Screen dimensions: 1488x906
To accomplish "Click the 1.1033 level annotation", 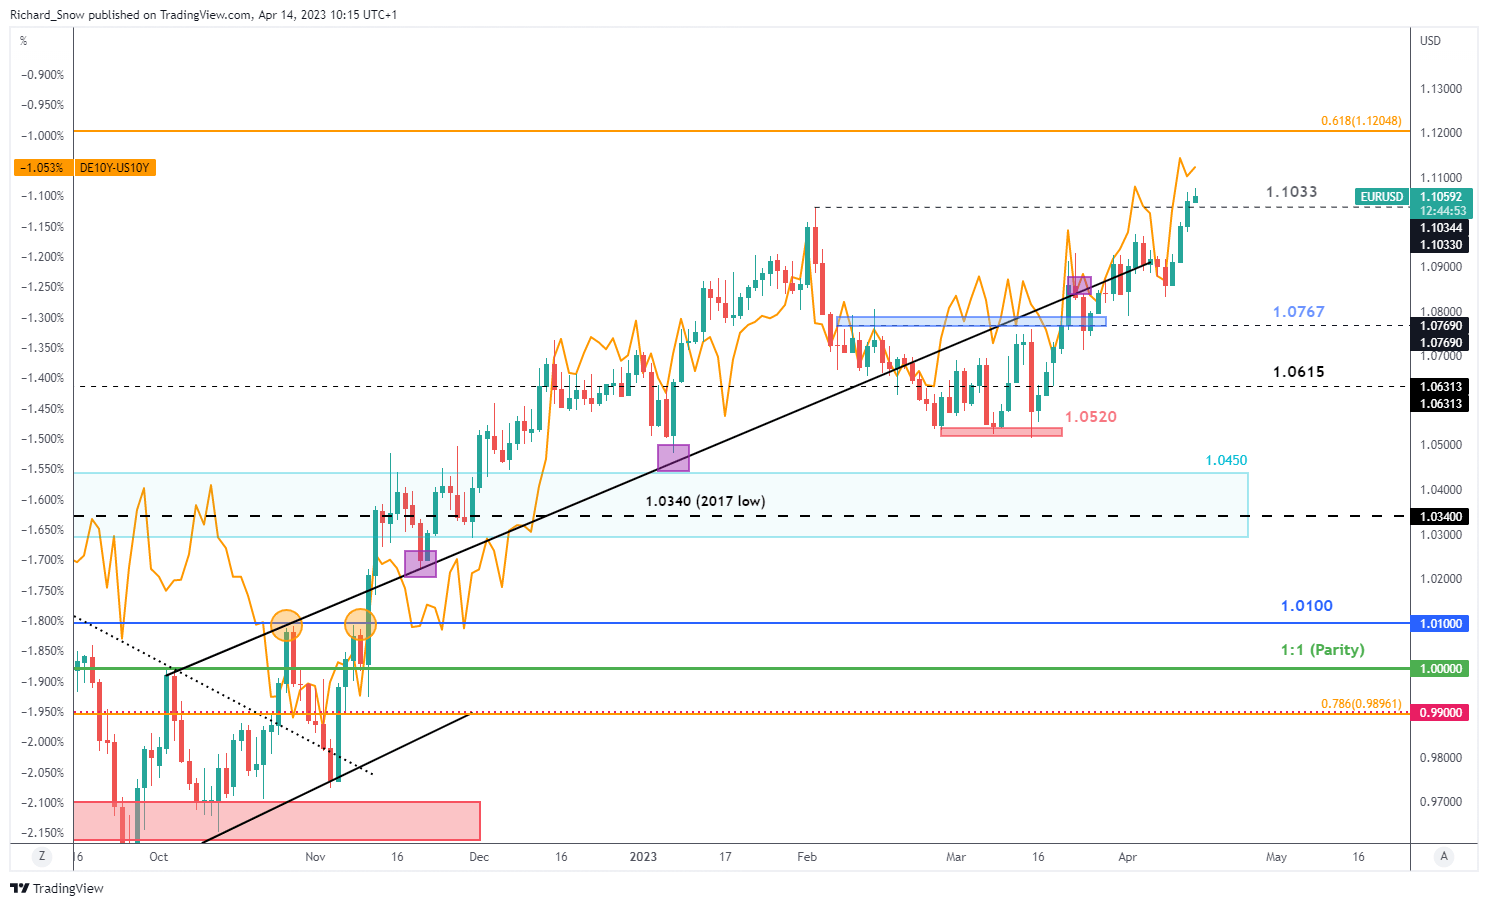I will click(x=1292, y=192).
